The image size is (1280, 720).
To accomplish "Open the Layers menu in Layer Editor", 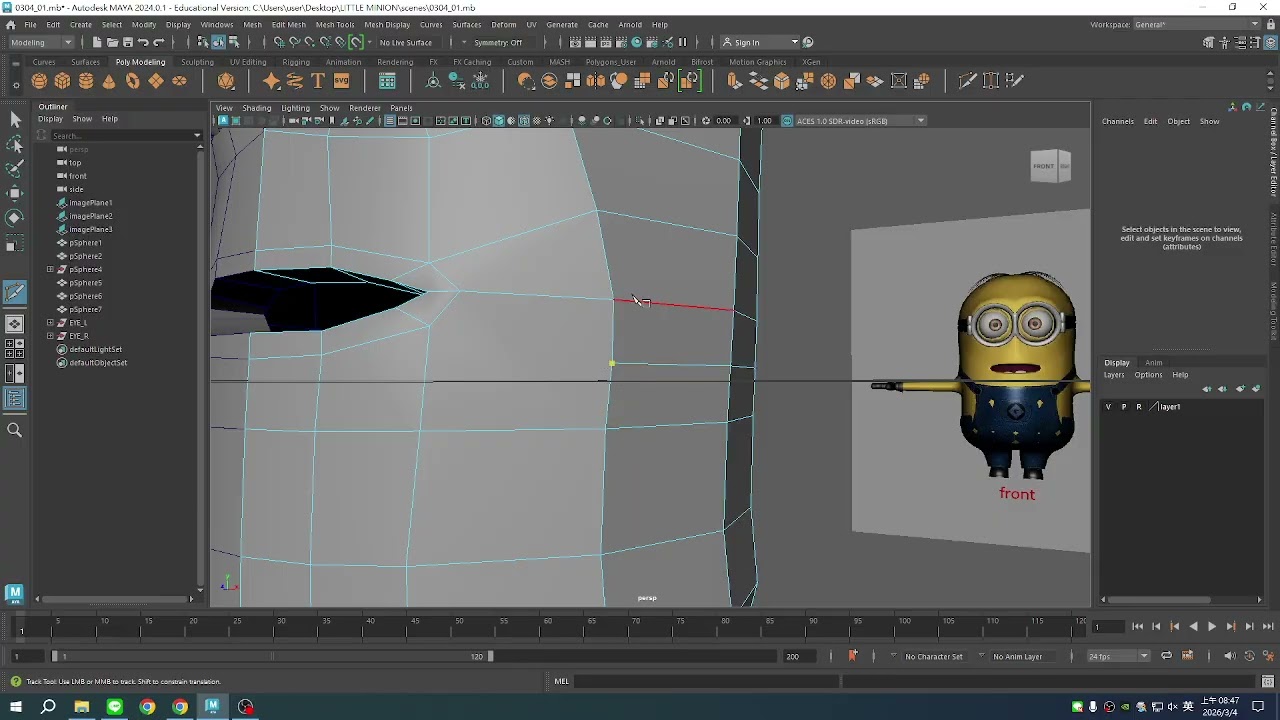I will point(1114,375).
